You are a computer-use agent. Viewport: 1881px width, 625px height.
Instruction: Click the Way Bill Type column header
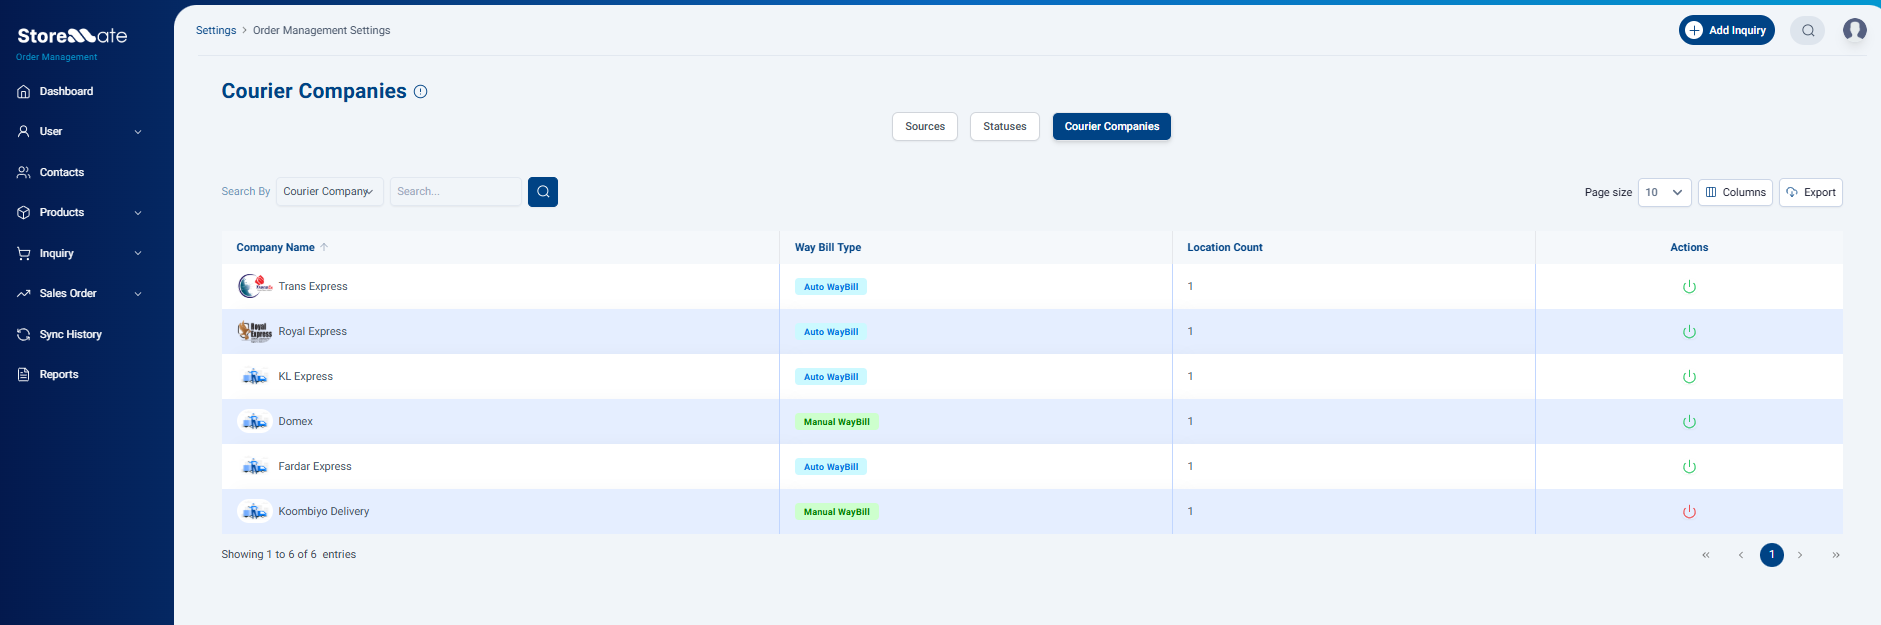tap(828, 248)
